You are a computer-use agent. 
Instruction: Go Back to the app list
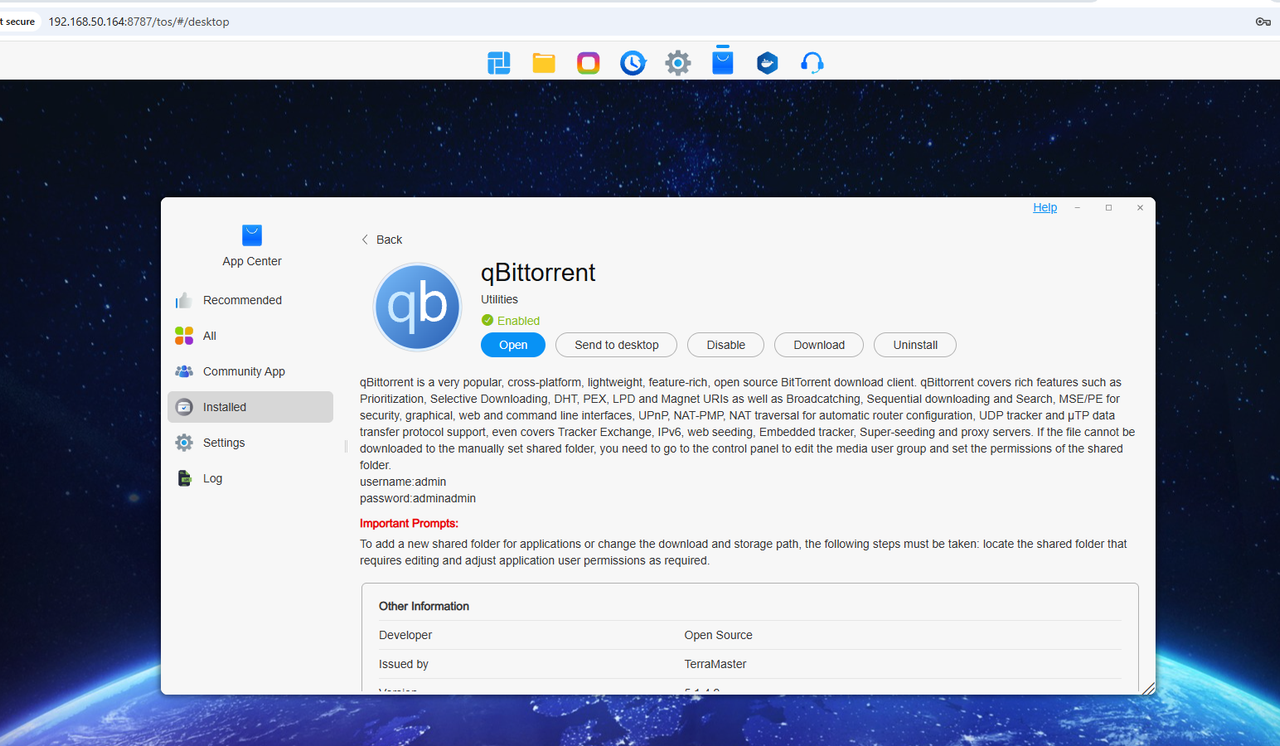point(381,240)
